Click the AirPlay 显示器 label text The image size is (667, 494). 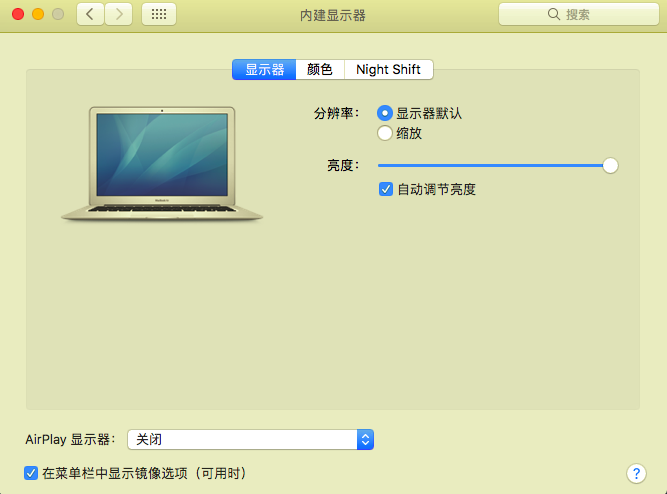[70, 439]
